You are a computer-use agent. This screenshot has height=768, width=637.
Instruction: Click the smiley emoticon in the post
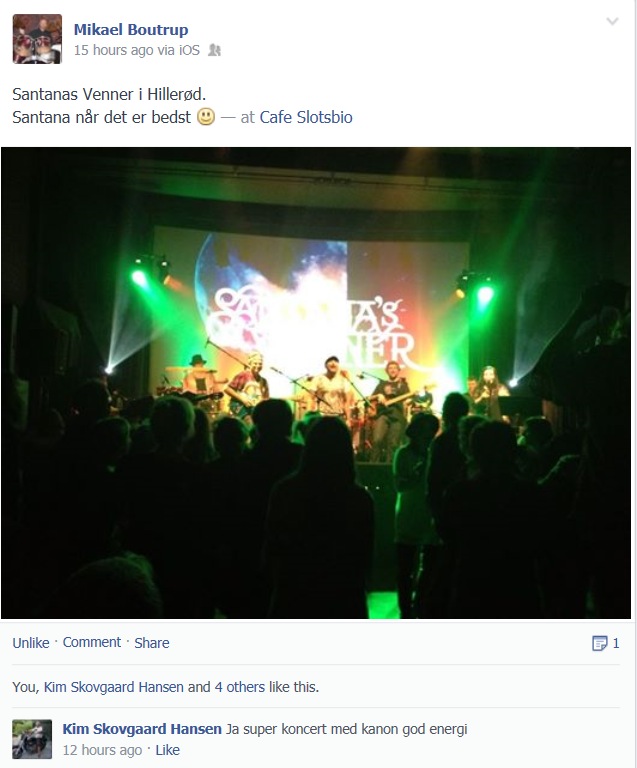tap(206, 117)
